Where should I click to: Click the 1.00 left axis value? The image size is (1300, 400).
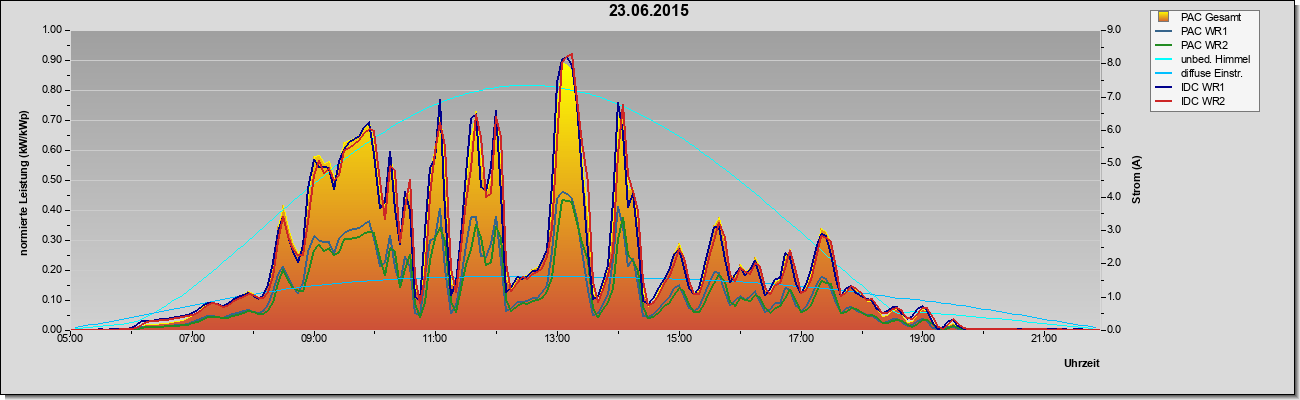coord(51,30)
